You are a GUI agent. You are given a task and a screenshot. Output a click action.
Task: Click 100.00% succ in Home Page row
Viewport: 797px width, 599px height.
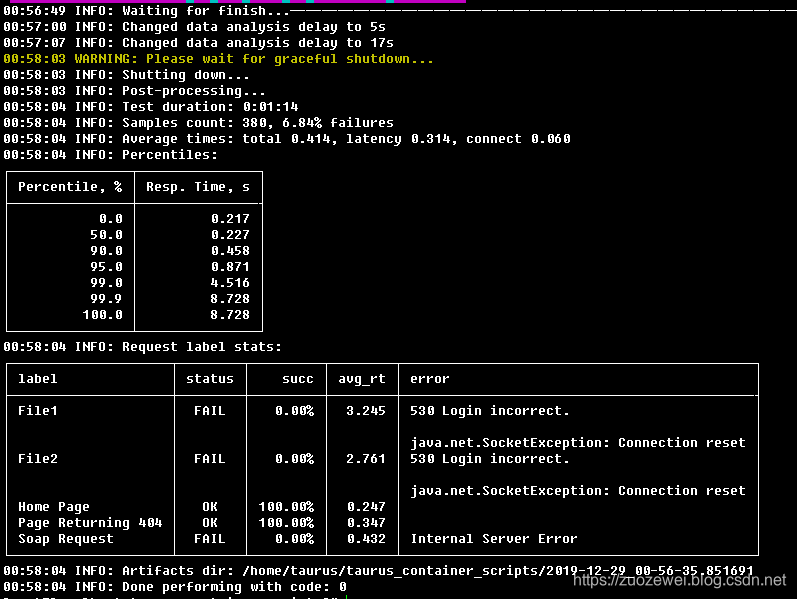pos(286,507)
